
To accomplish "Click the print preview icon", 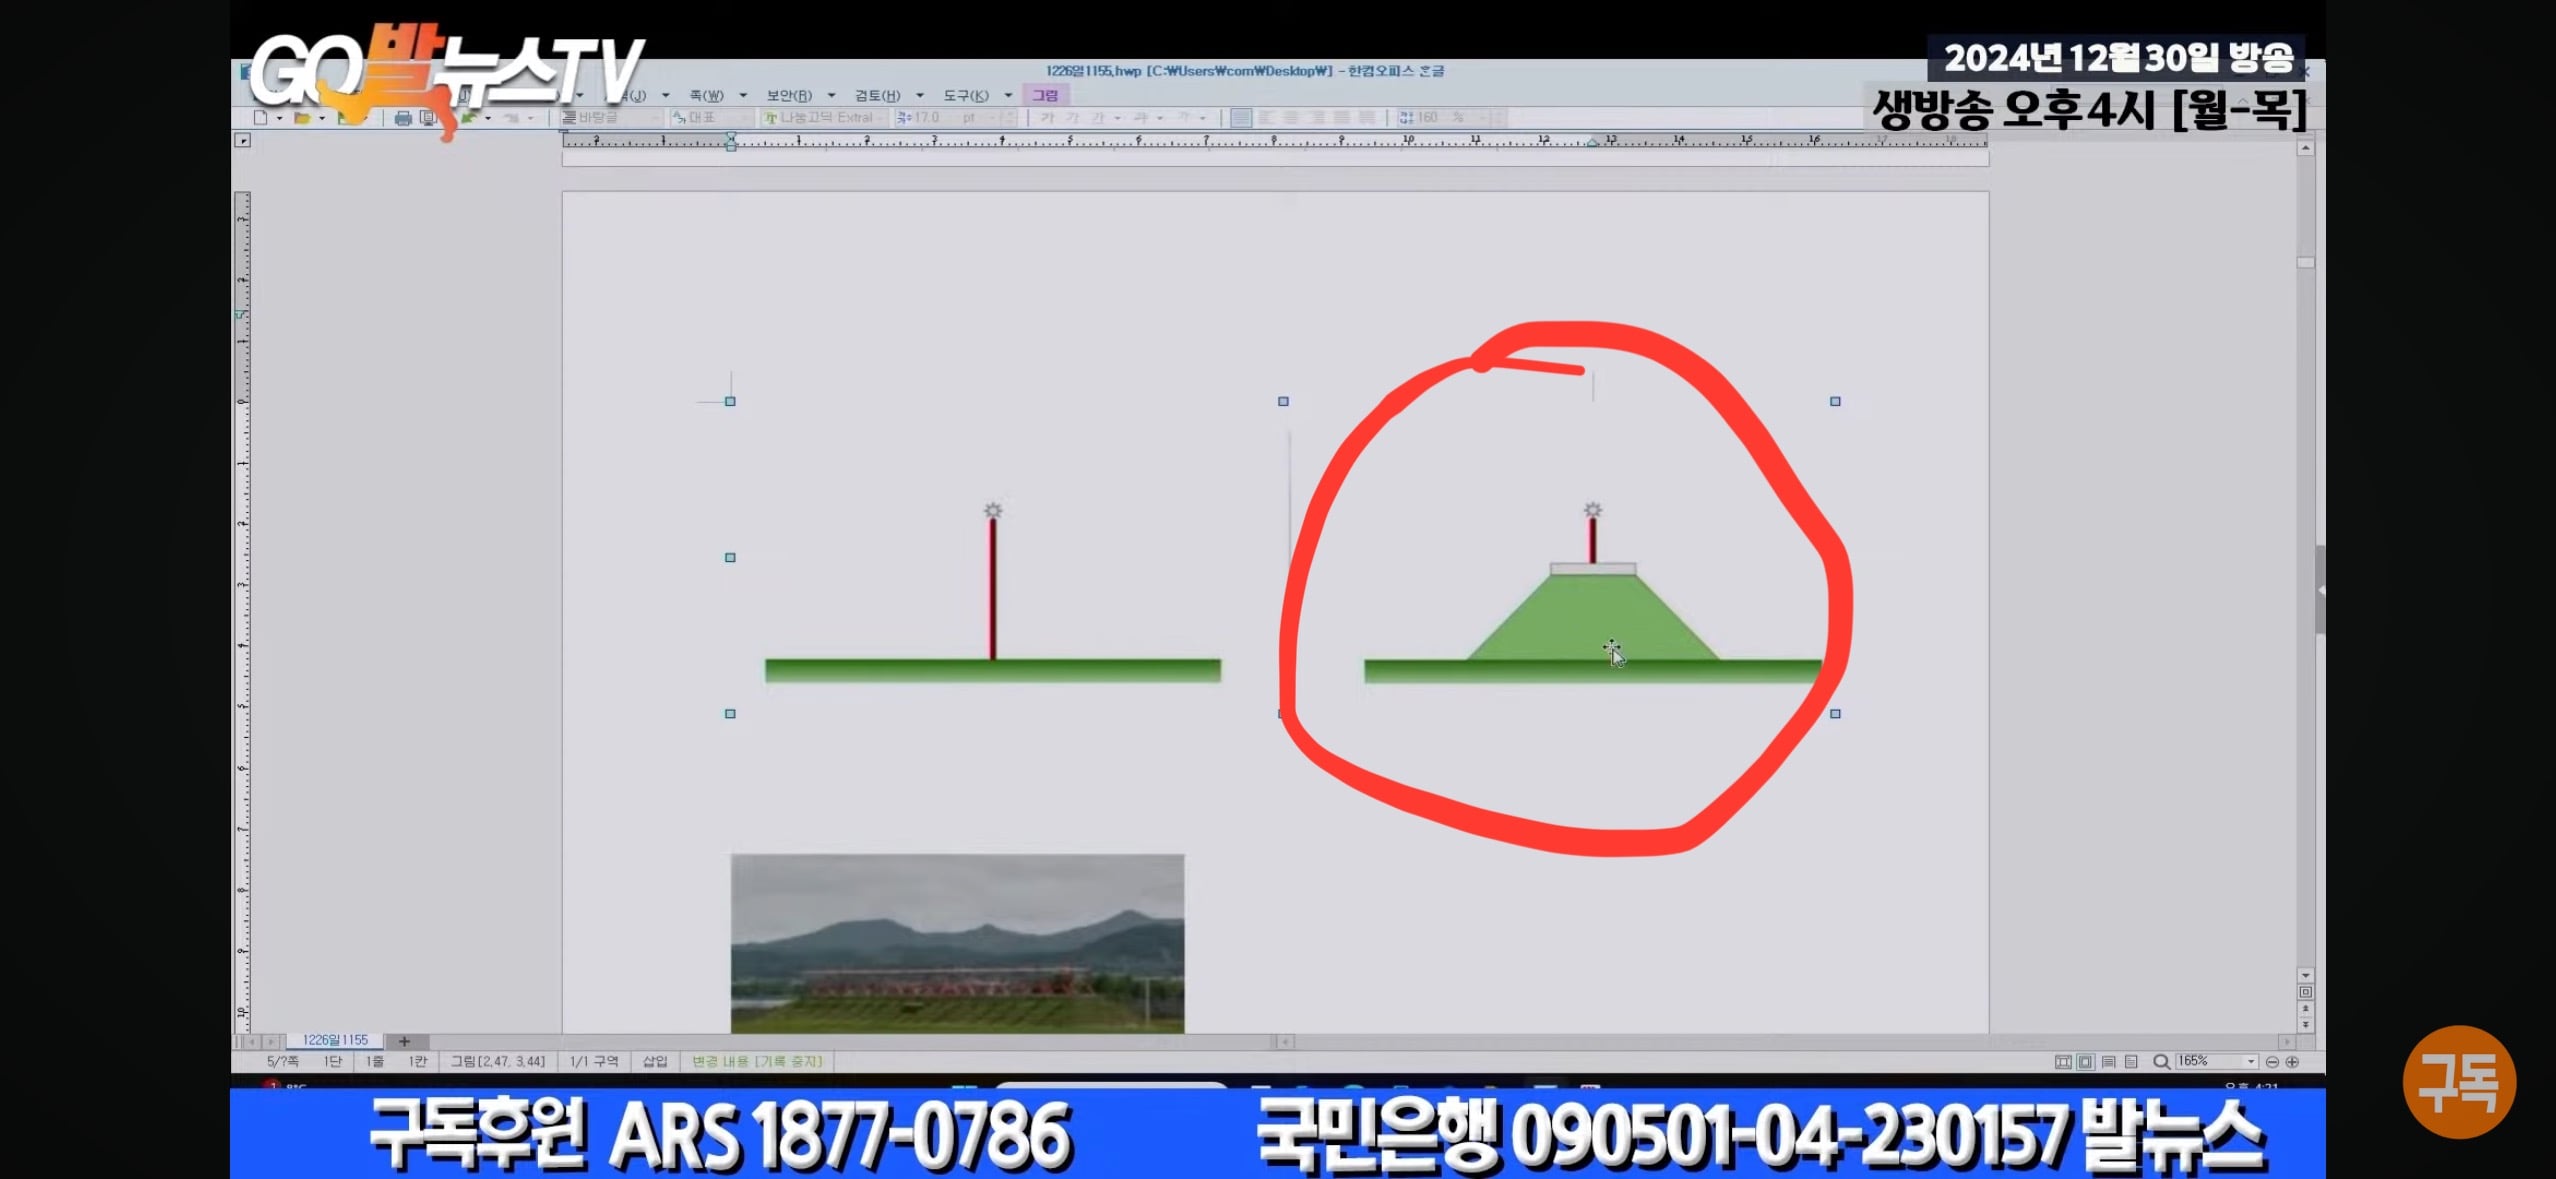I will tap(428, 118).
